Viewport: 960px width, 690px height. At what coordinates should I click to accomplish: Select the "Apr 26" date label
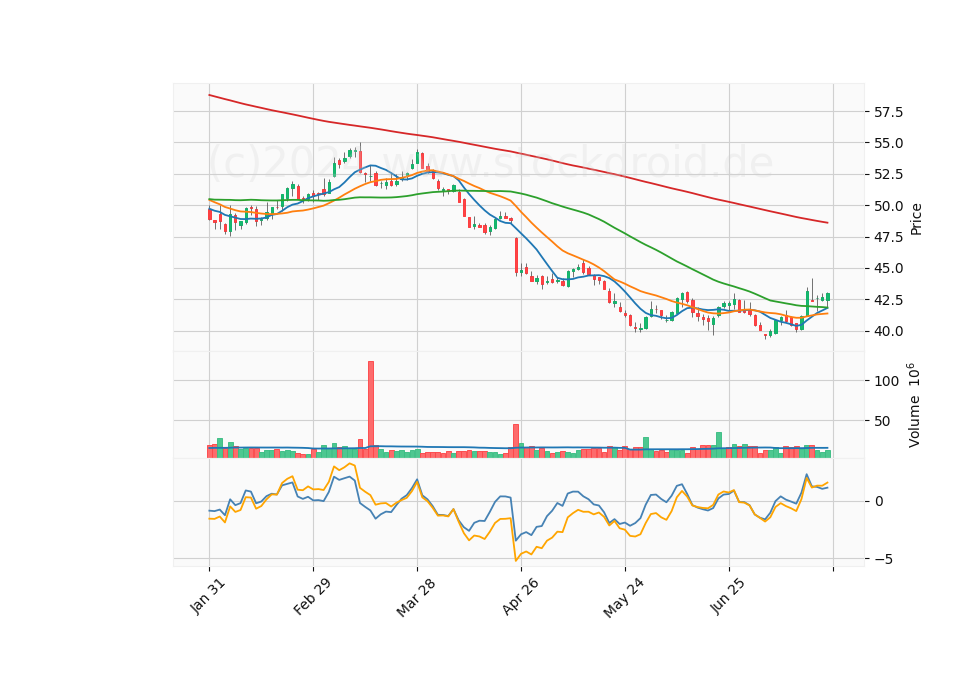(x=520, y=596)
